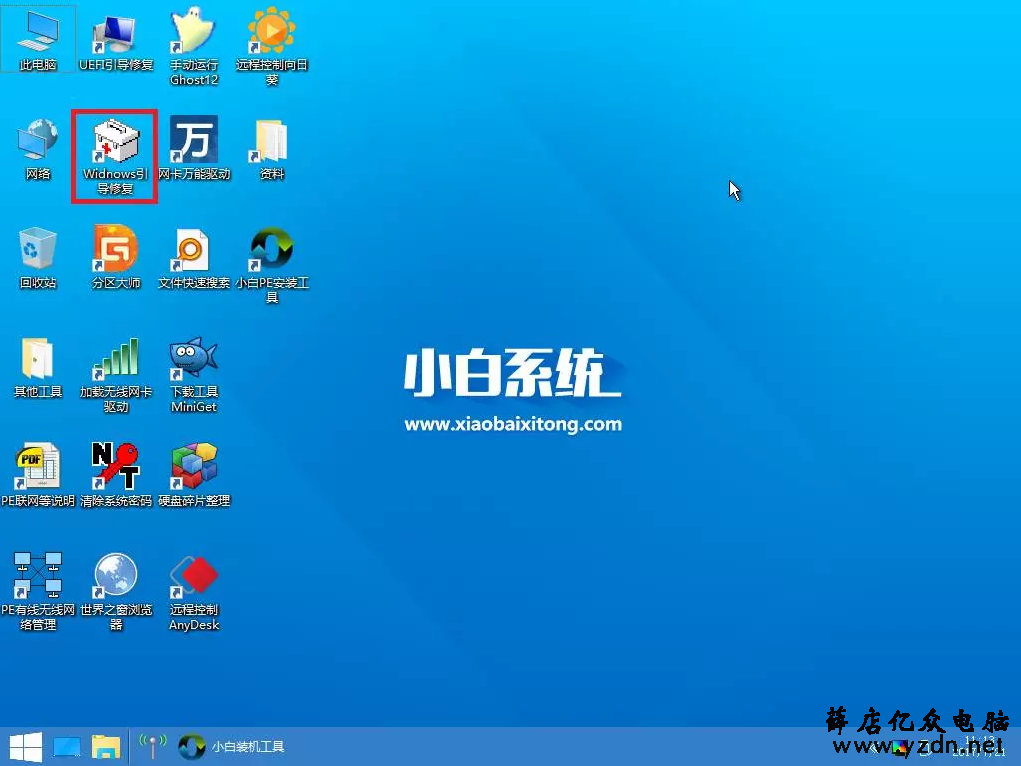Open PE联网等说明 PDF document

[38, 475]
